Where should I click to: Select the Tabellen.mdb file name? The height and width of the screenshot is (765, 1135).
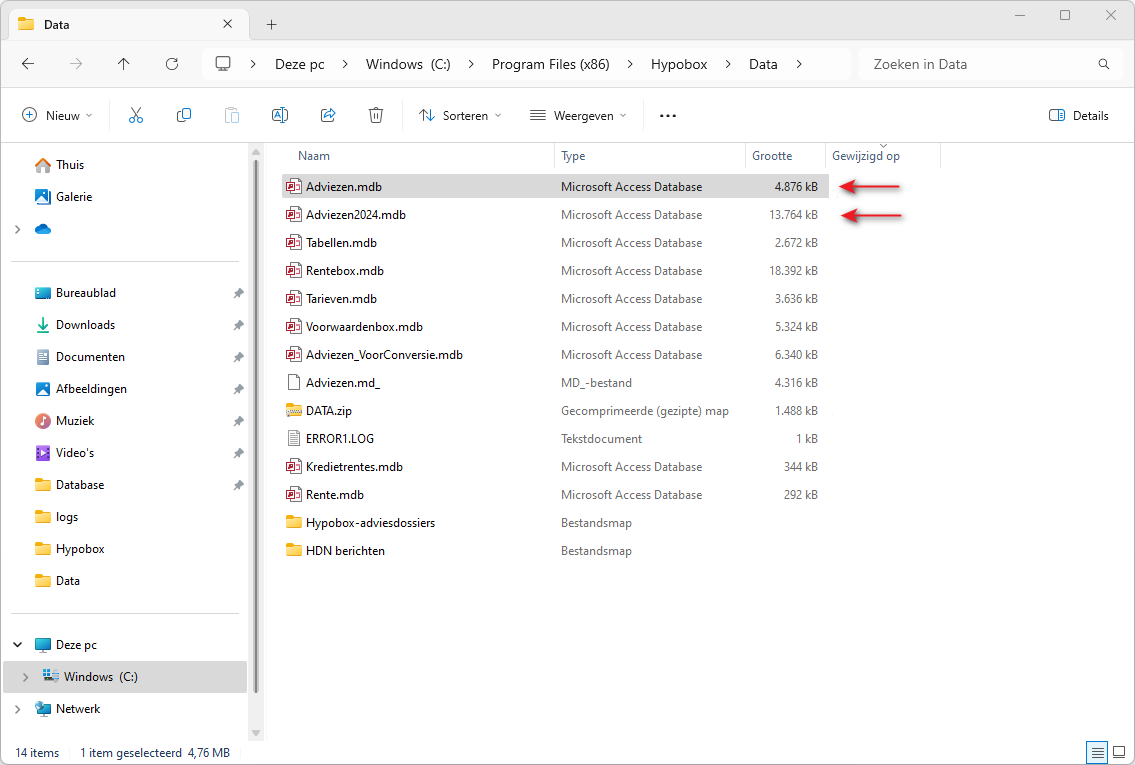341,242
